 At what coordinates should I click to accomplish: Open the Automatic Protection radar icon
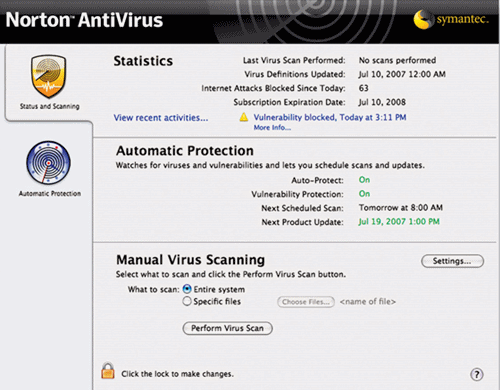(49, 162)
